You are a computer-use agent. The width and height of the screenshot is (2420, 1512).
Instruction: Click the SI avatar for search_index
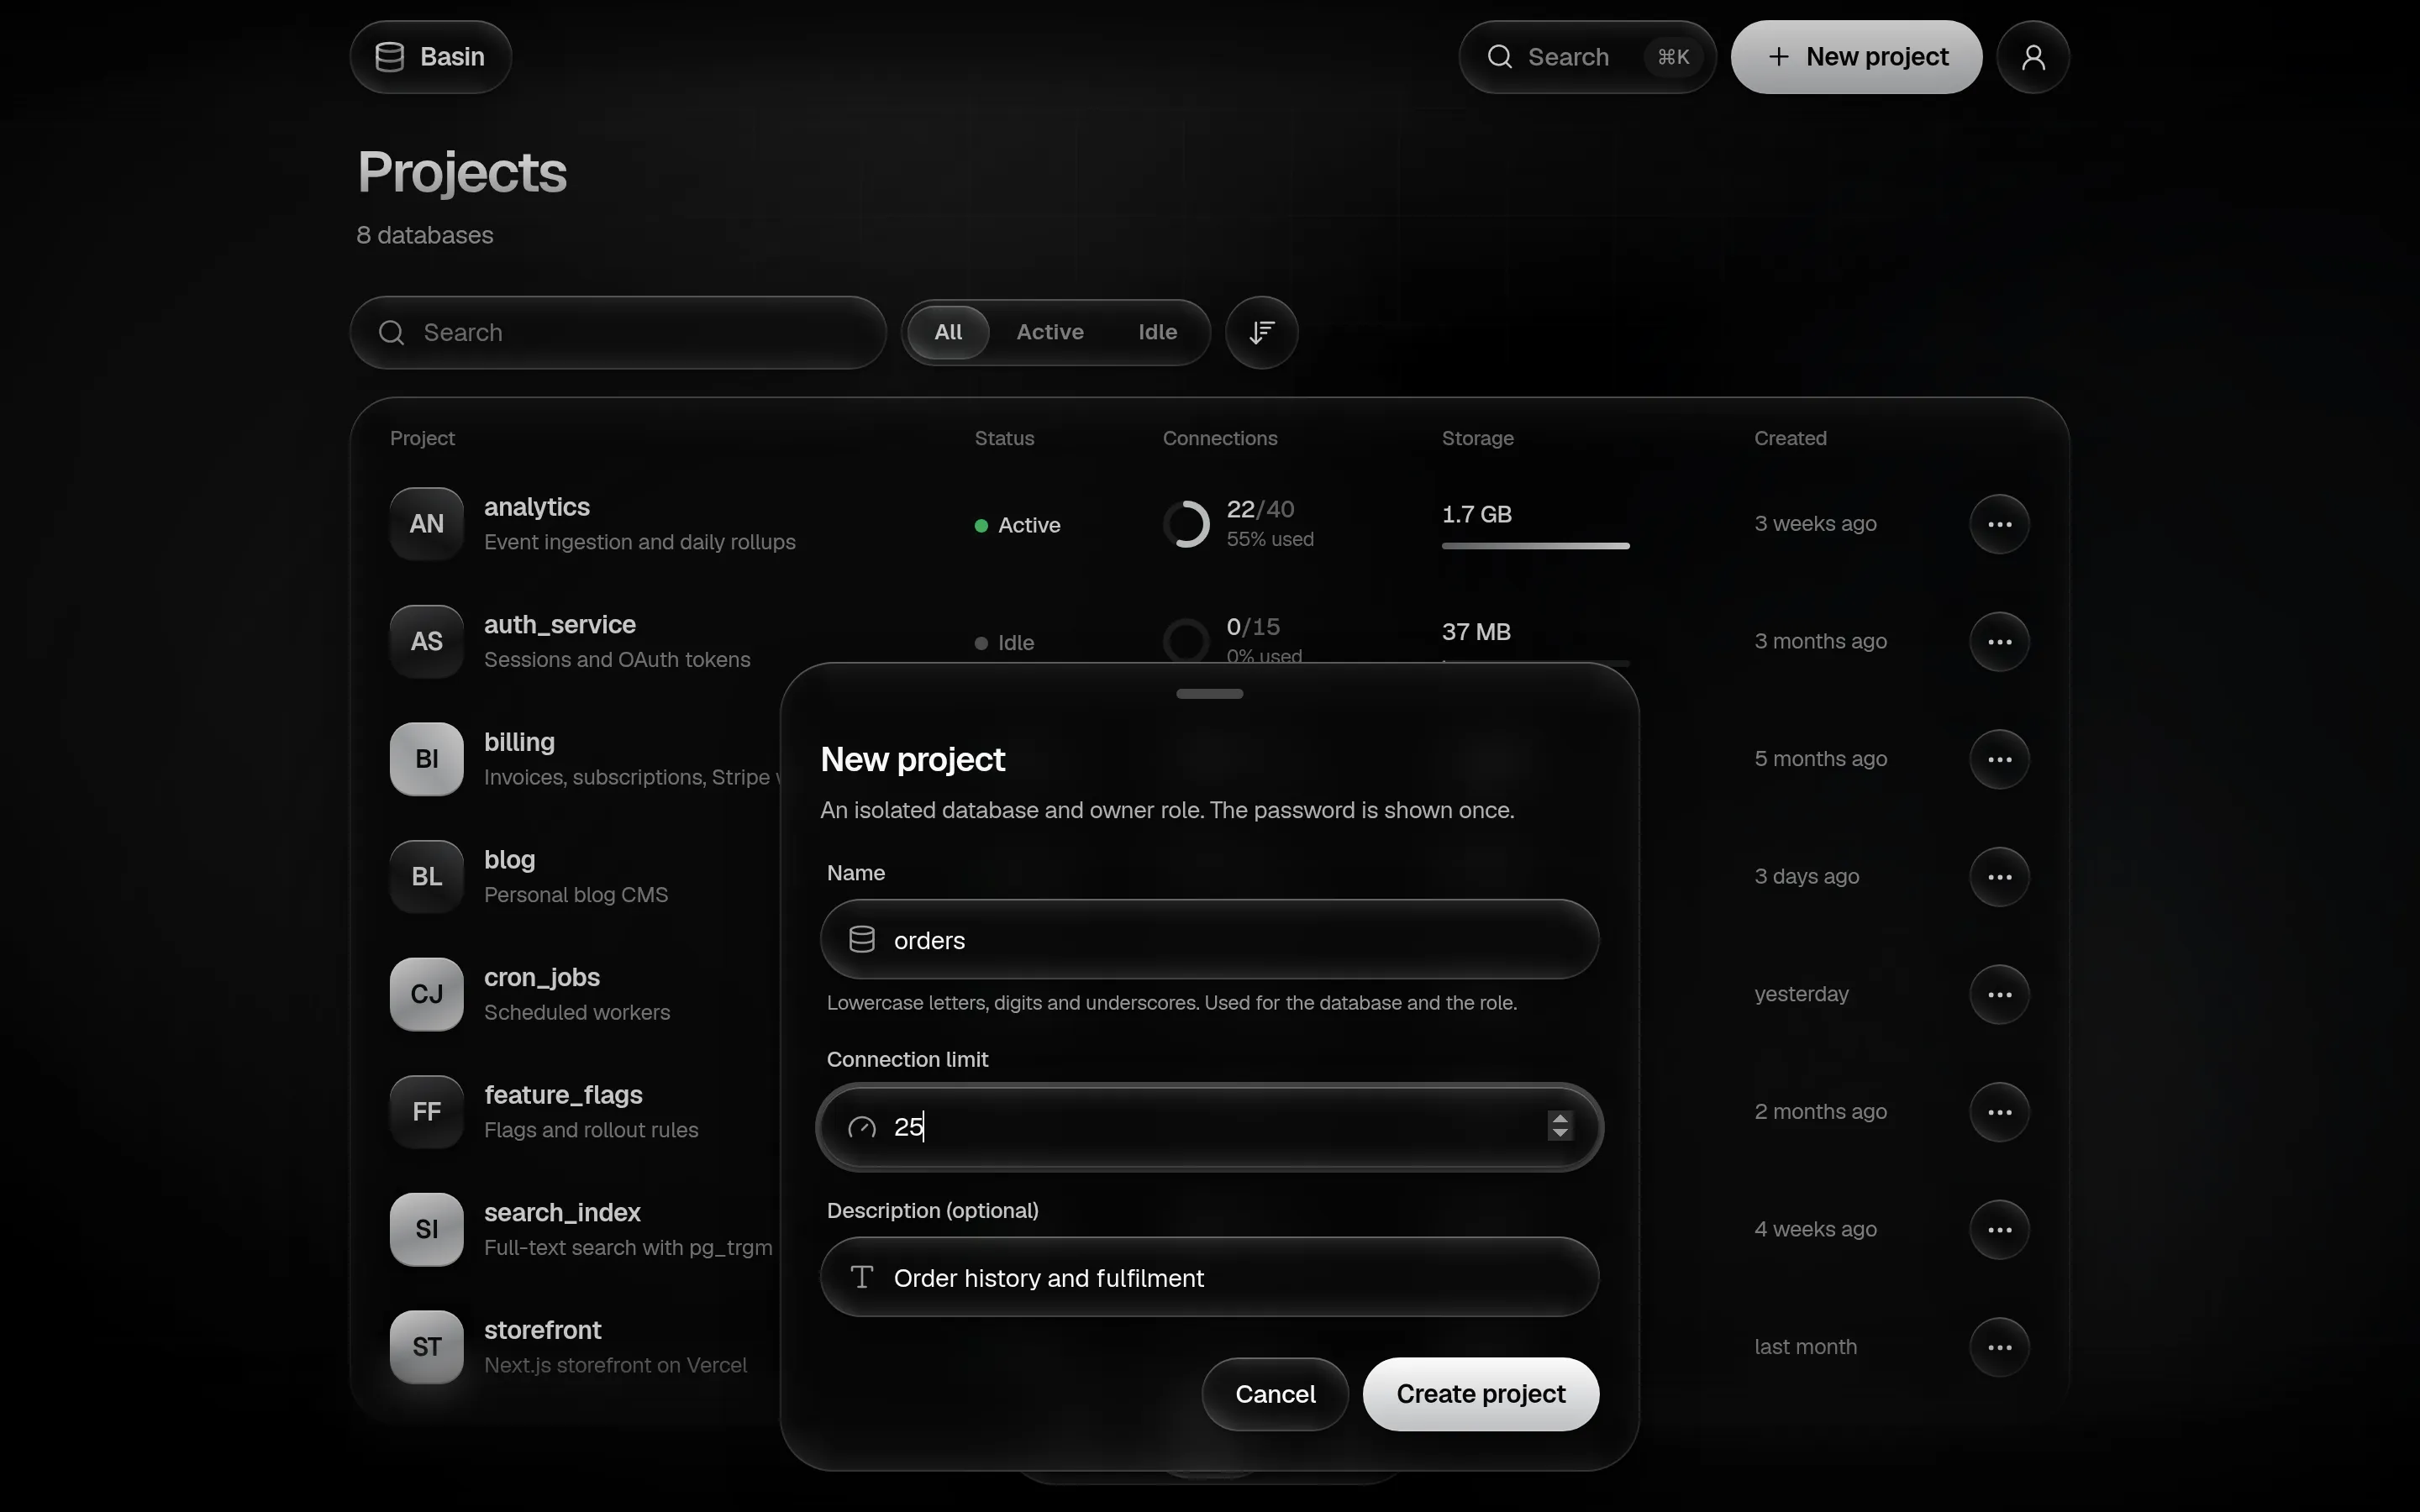pyautogui.click(x=427, y=1229)
